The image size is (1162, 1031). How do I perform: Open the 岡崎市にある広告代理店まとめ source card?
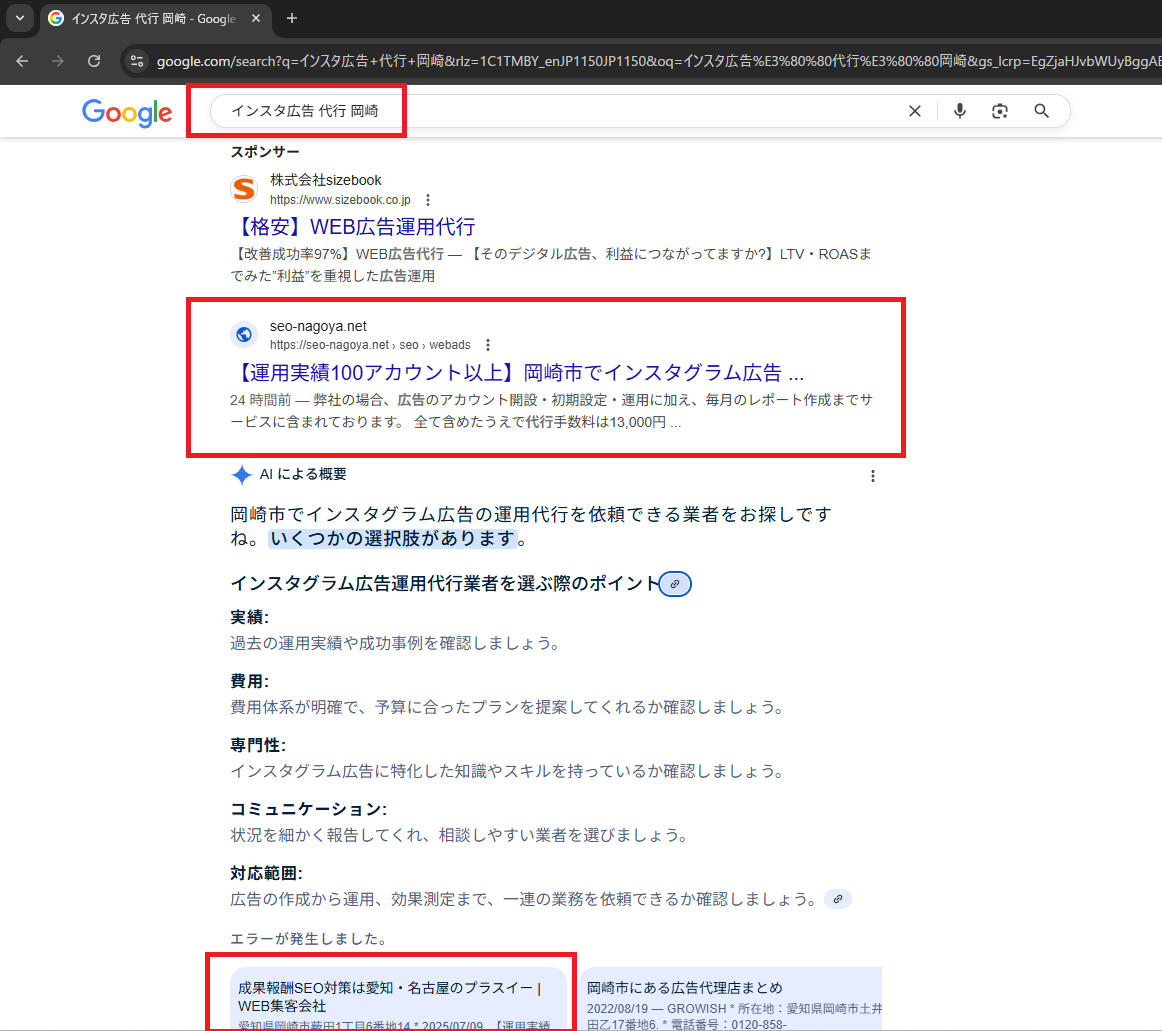[x=731, y=998]
